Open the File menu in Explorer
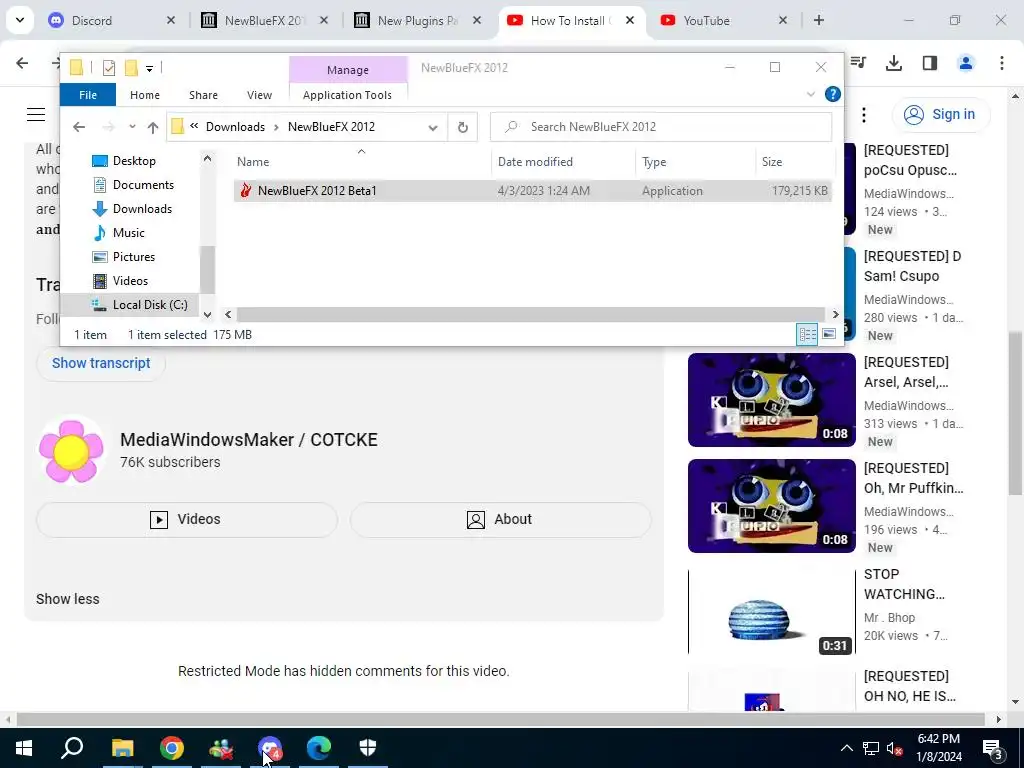Viewport: 1024px width, 768px height. click(x=88, y=95)
